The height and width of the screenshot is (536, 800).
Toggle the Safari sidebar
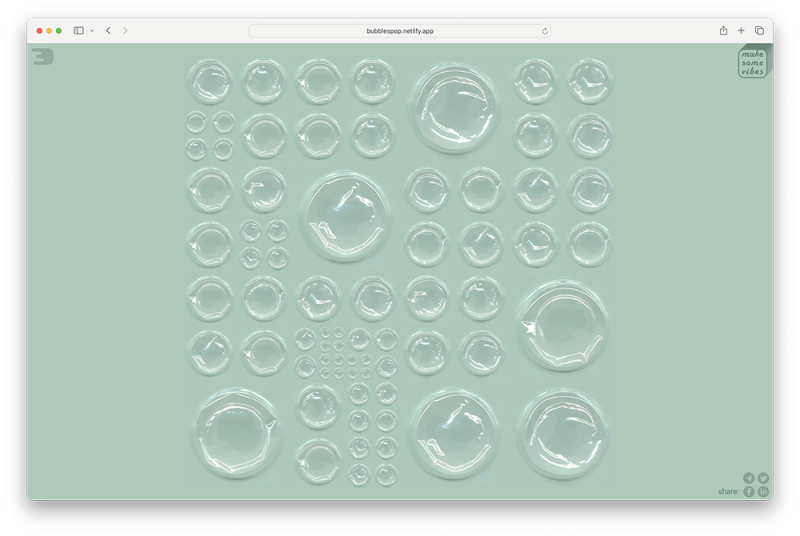pos(79,31)
